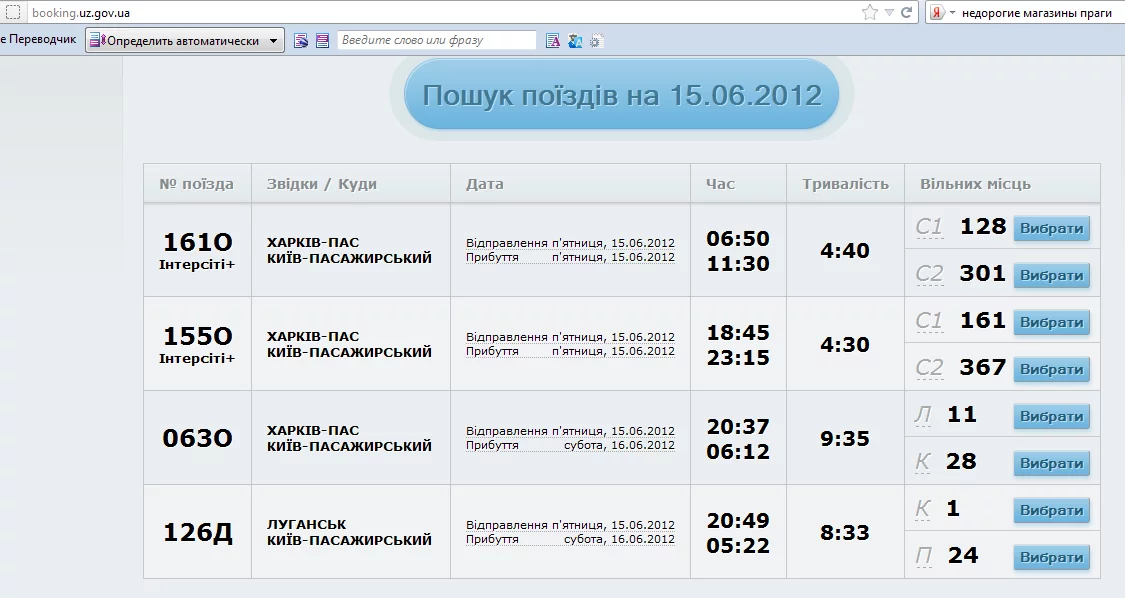
Task: Click duration 4:40
Action: (845, 251)
